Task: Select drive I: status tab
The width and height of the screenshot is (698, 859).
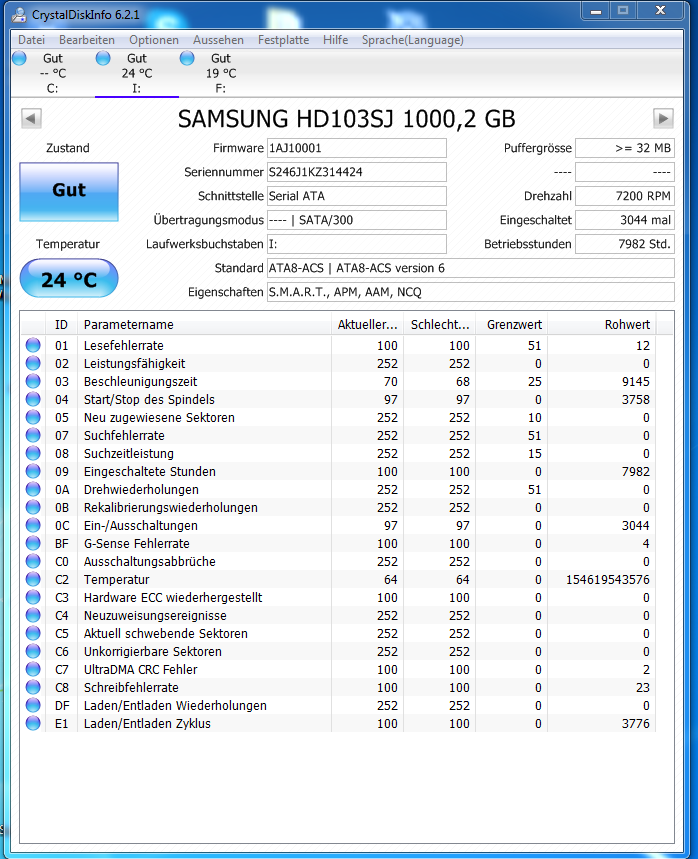Action: point(136,73)
